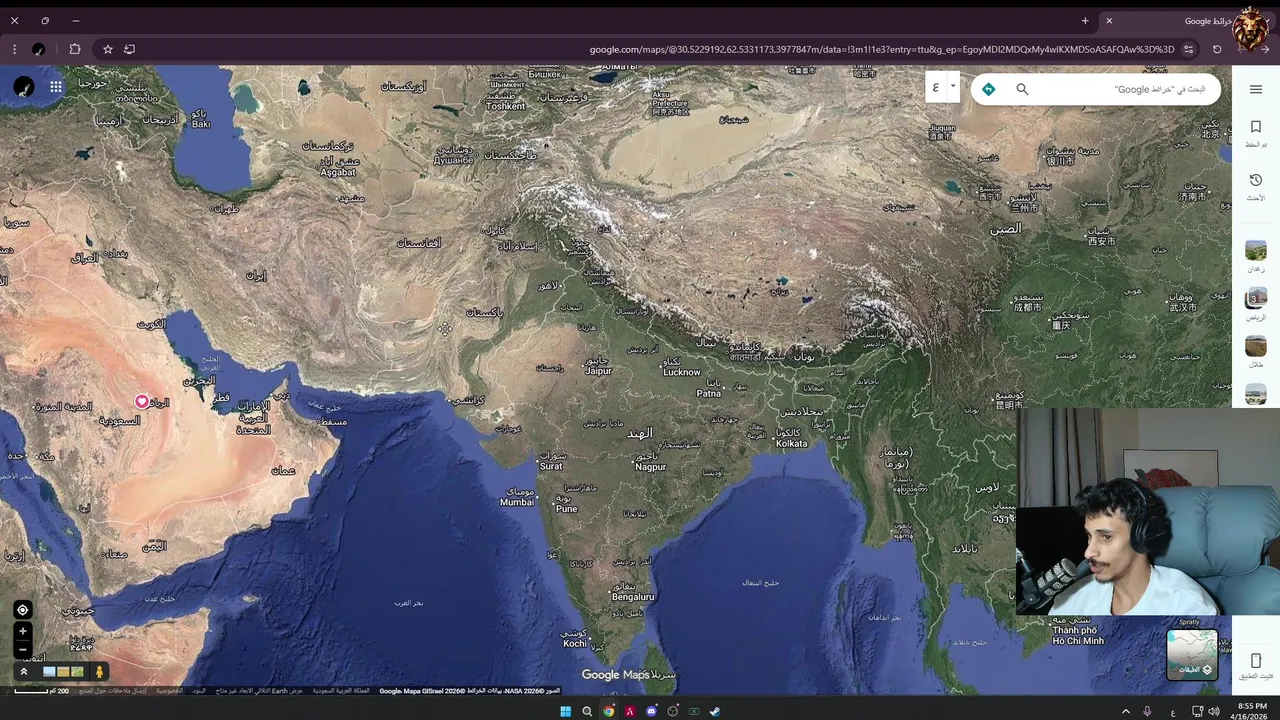The image size is (1280, 720).
Task: Click the search magnifier in Maps
Action: click(1022, 89)
